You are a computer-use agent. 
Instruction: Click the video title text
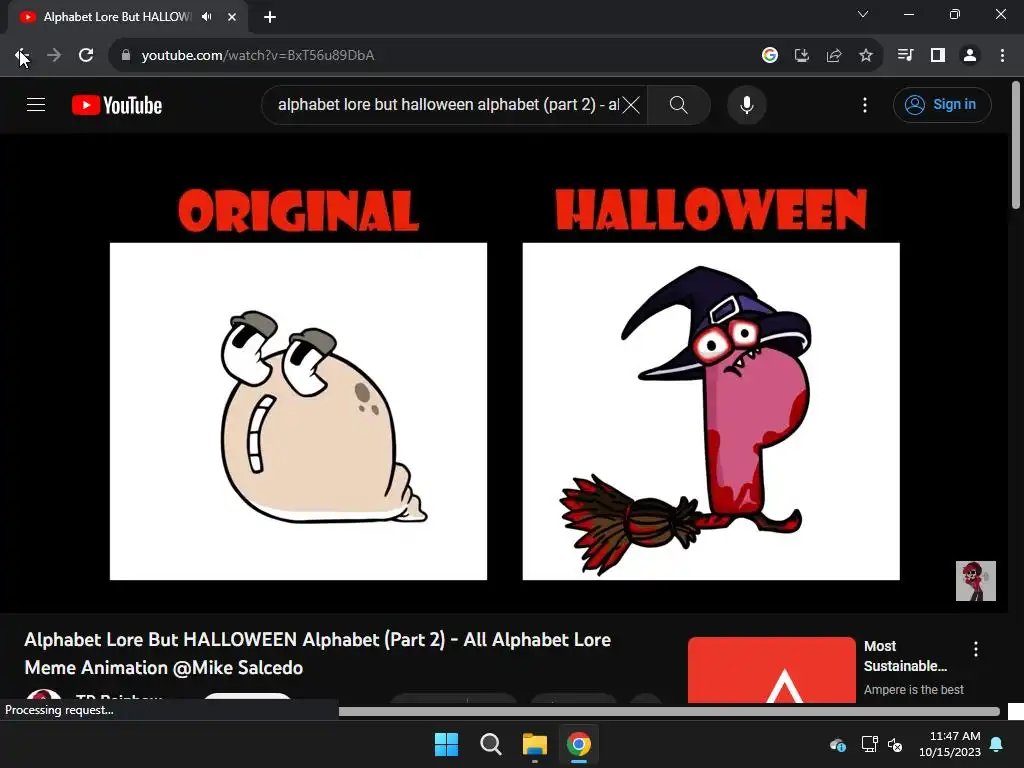(x=317, y=653)
